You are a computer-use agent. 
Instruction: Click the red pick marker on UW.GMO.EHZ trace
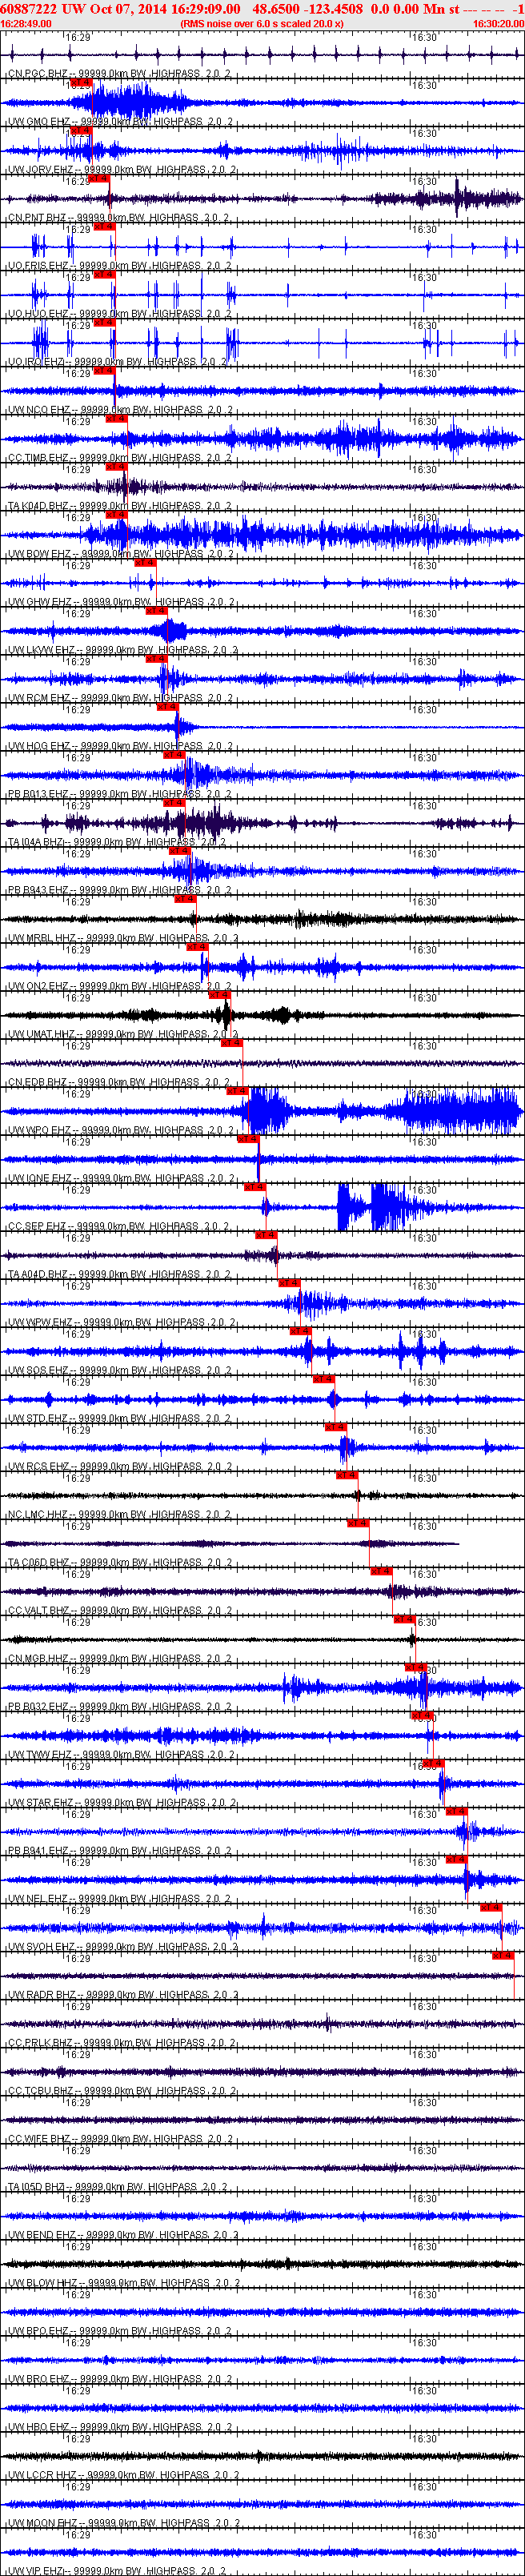click(x=81, y=83)
